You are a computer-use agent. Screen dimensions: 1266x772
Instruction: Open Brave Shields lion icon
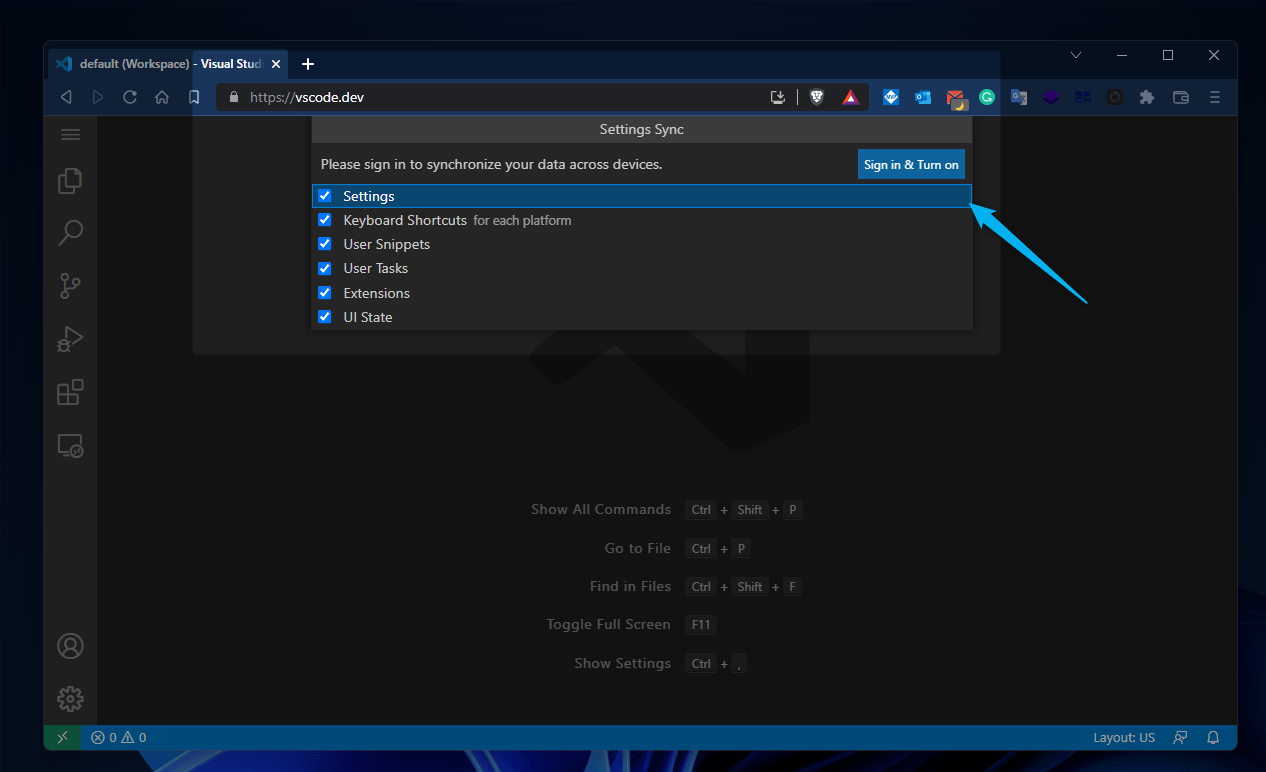(x=817, y=97)
